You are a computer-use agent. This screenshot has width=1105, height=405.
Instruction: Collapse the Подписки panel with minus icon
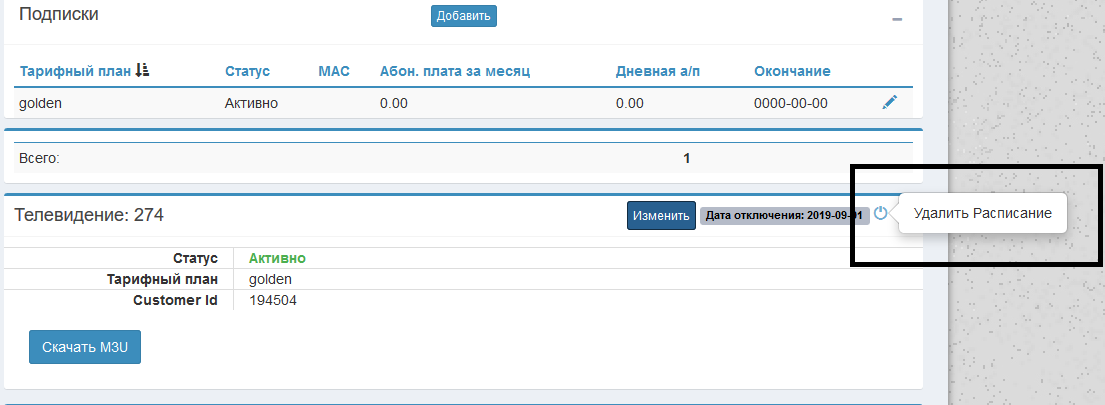coord(897,19)
